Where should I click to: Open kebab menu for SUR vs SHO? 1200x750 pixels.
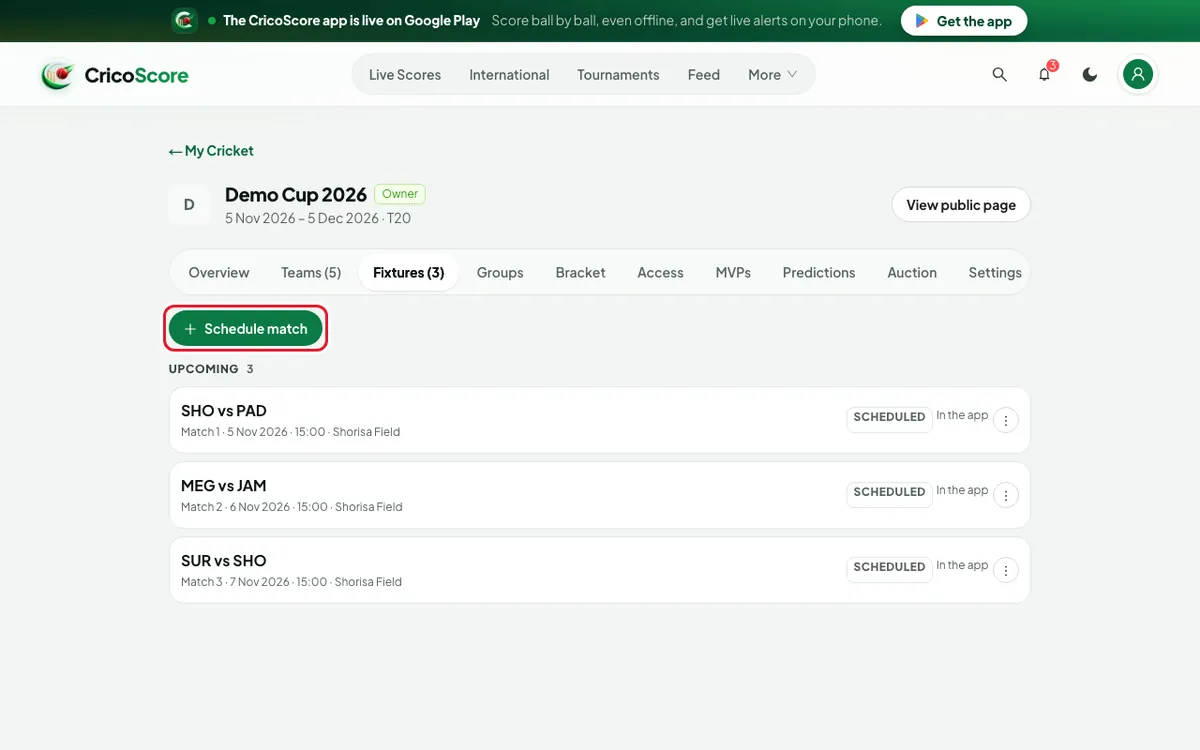click(1006, 570)
